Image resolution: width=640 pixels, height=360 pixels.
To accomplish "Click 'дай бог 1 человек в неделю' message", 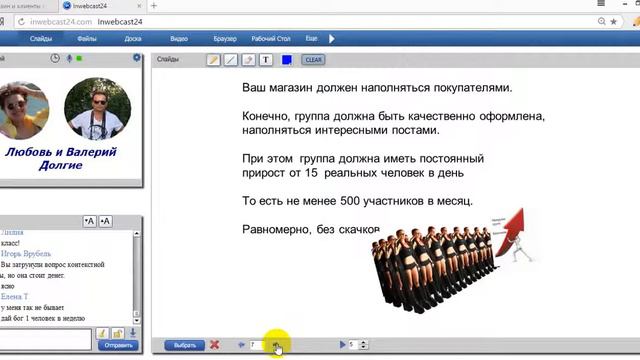I will click(x=43, y=318).
